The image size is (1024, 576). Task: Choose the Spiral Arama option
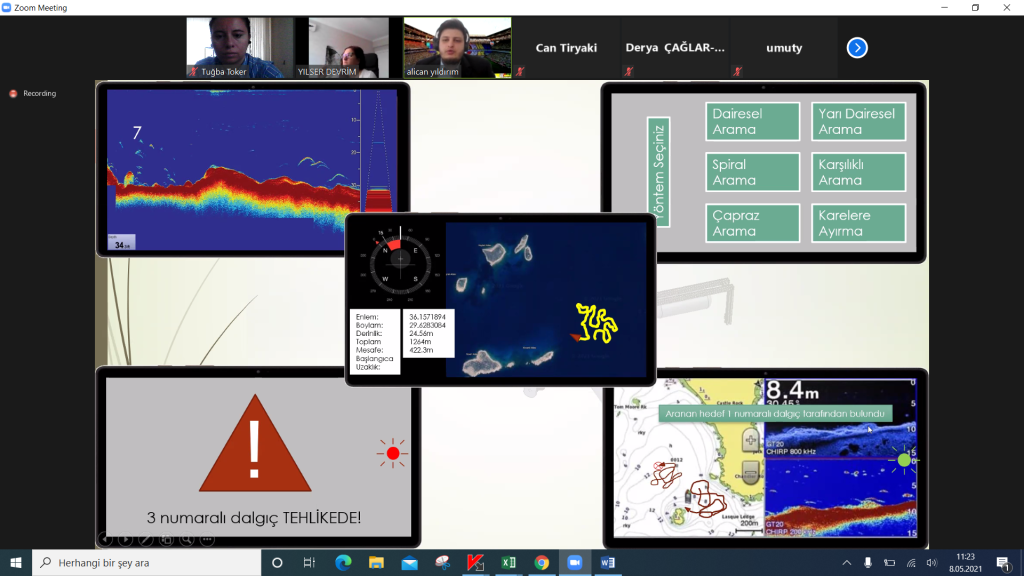pos(752,172)
